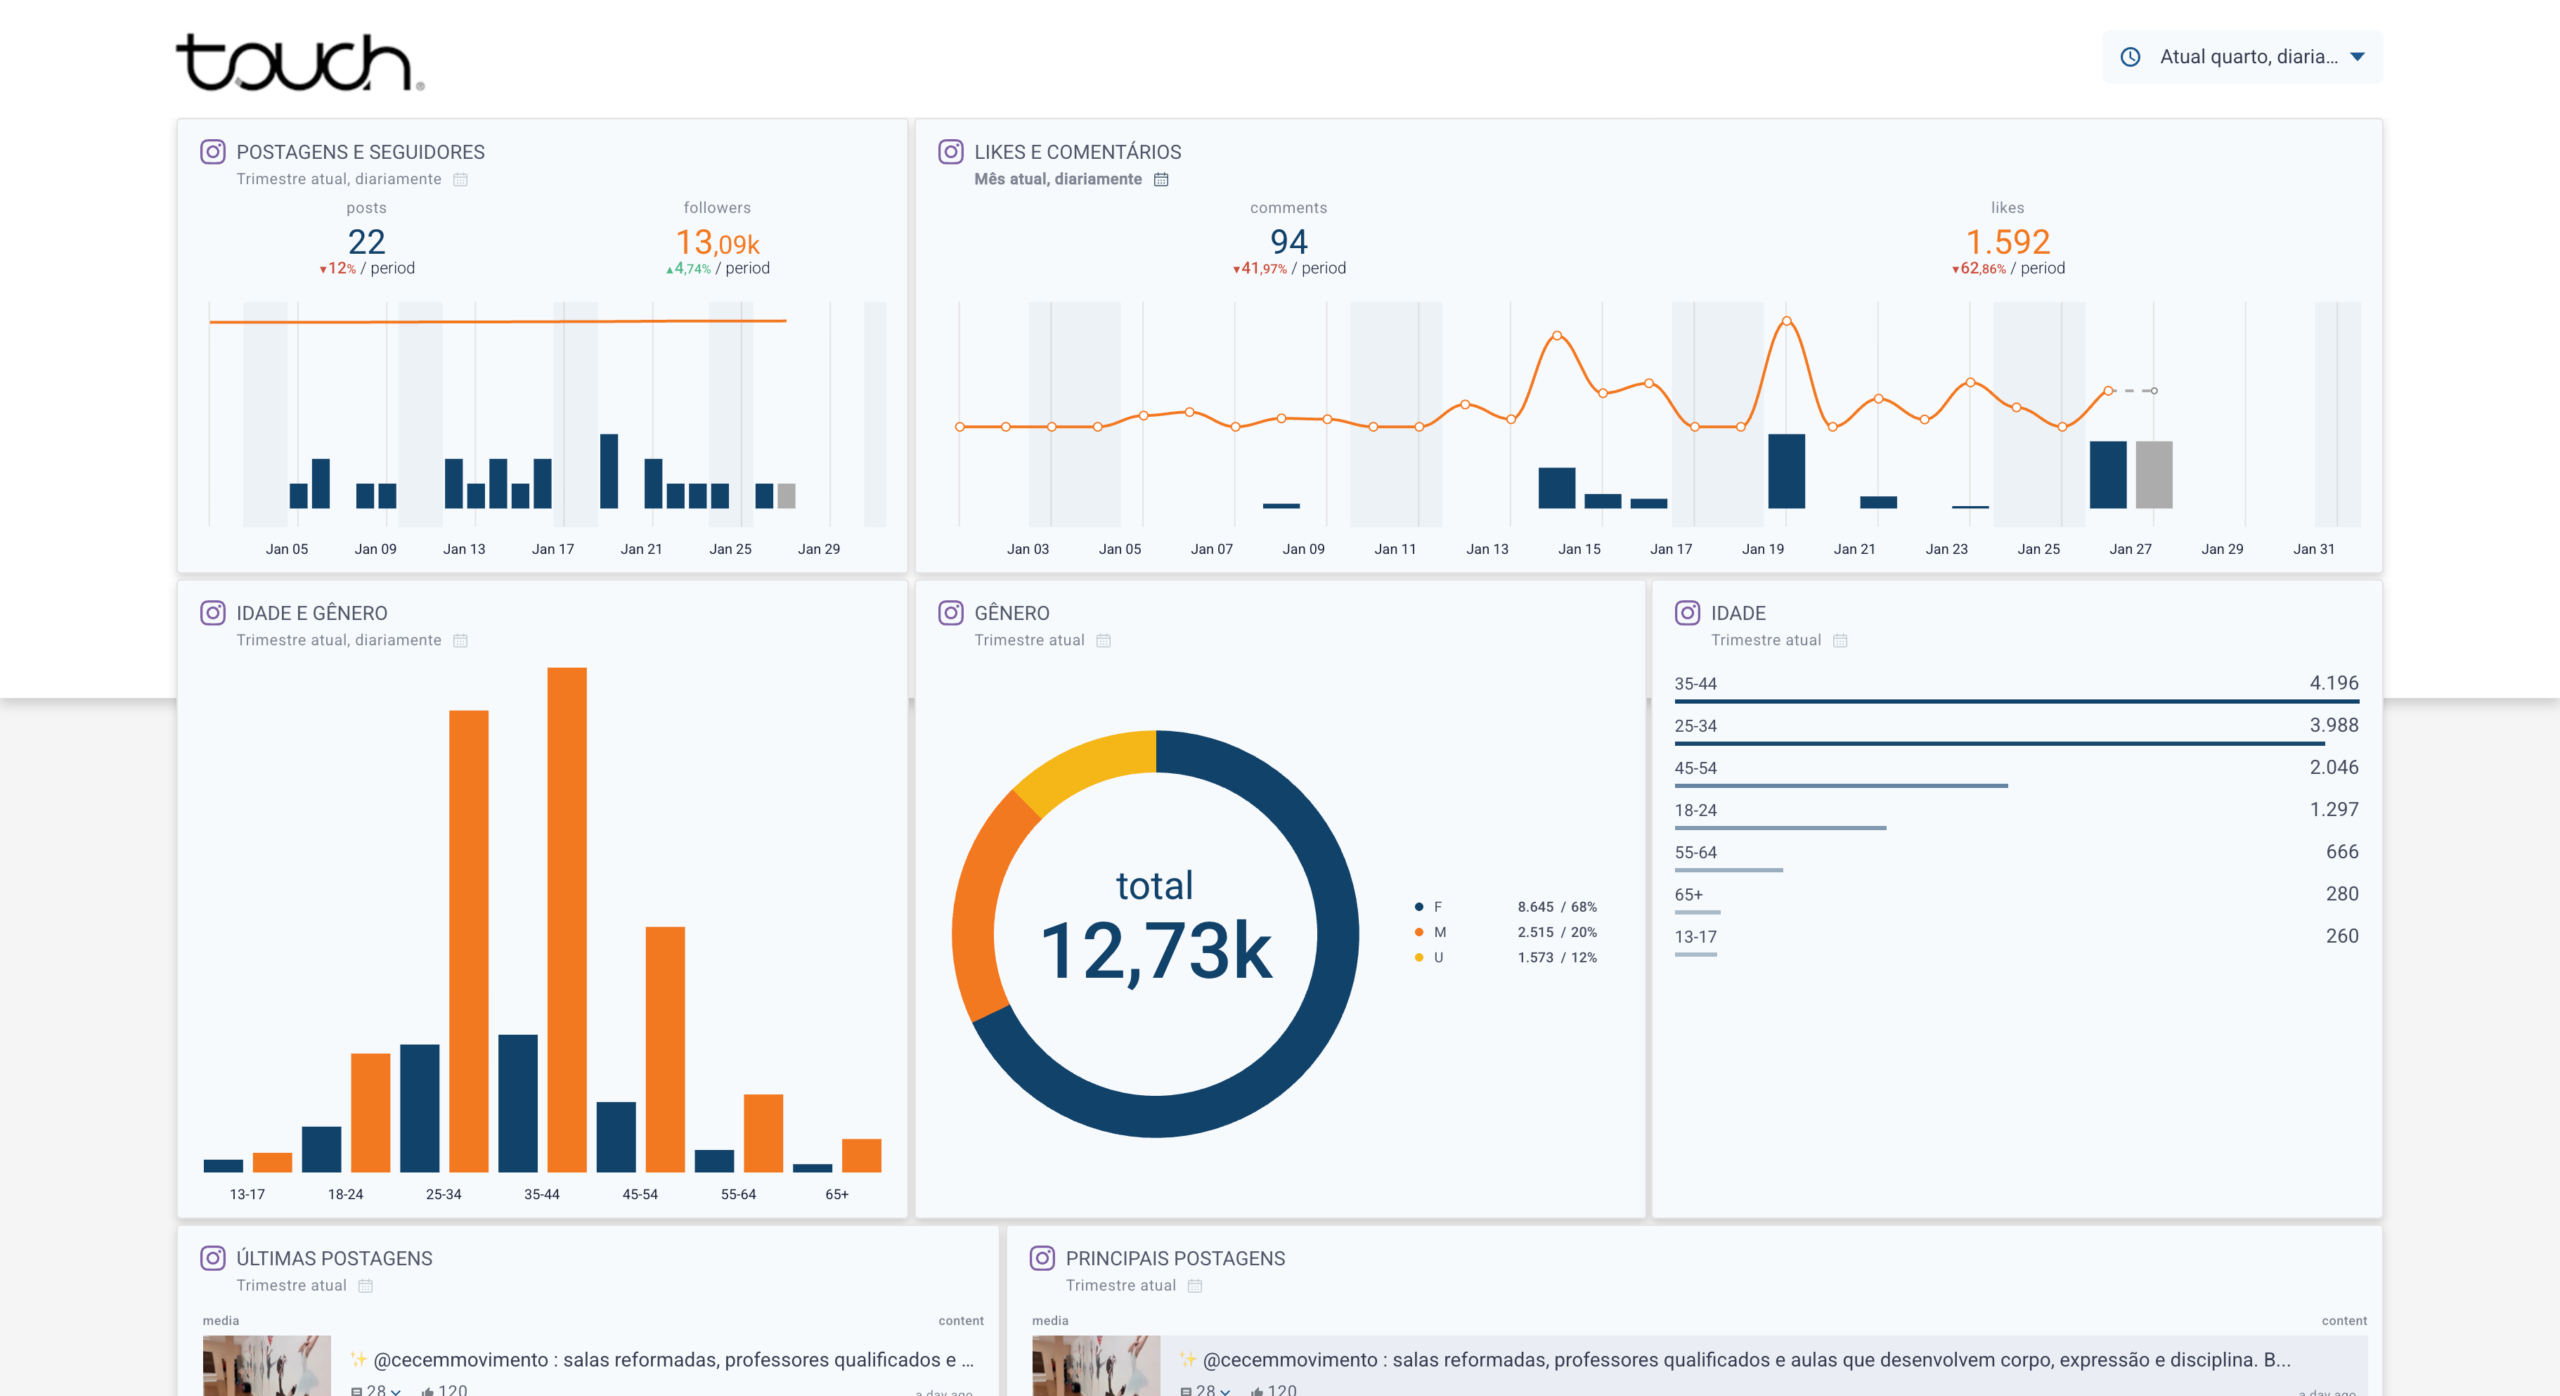This screenshot has height=1396, width=2560.
Task: Expand comments count chevron on latest post
Action: pyautogui.click(x=396, y=1391)
